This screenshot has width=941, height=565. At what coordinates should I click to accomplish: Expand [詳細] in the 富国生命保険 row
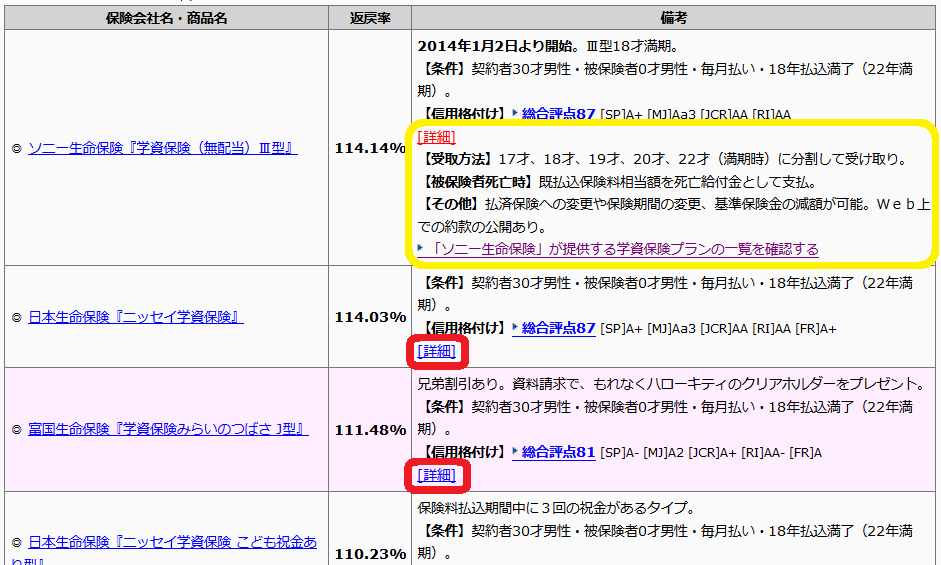[436, 476]
